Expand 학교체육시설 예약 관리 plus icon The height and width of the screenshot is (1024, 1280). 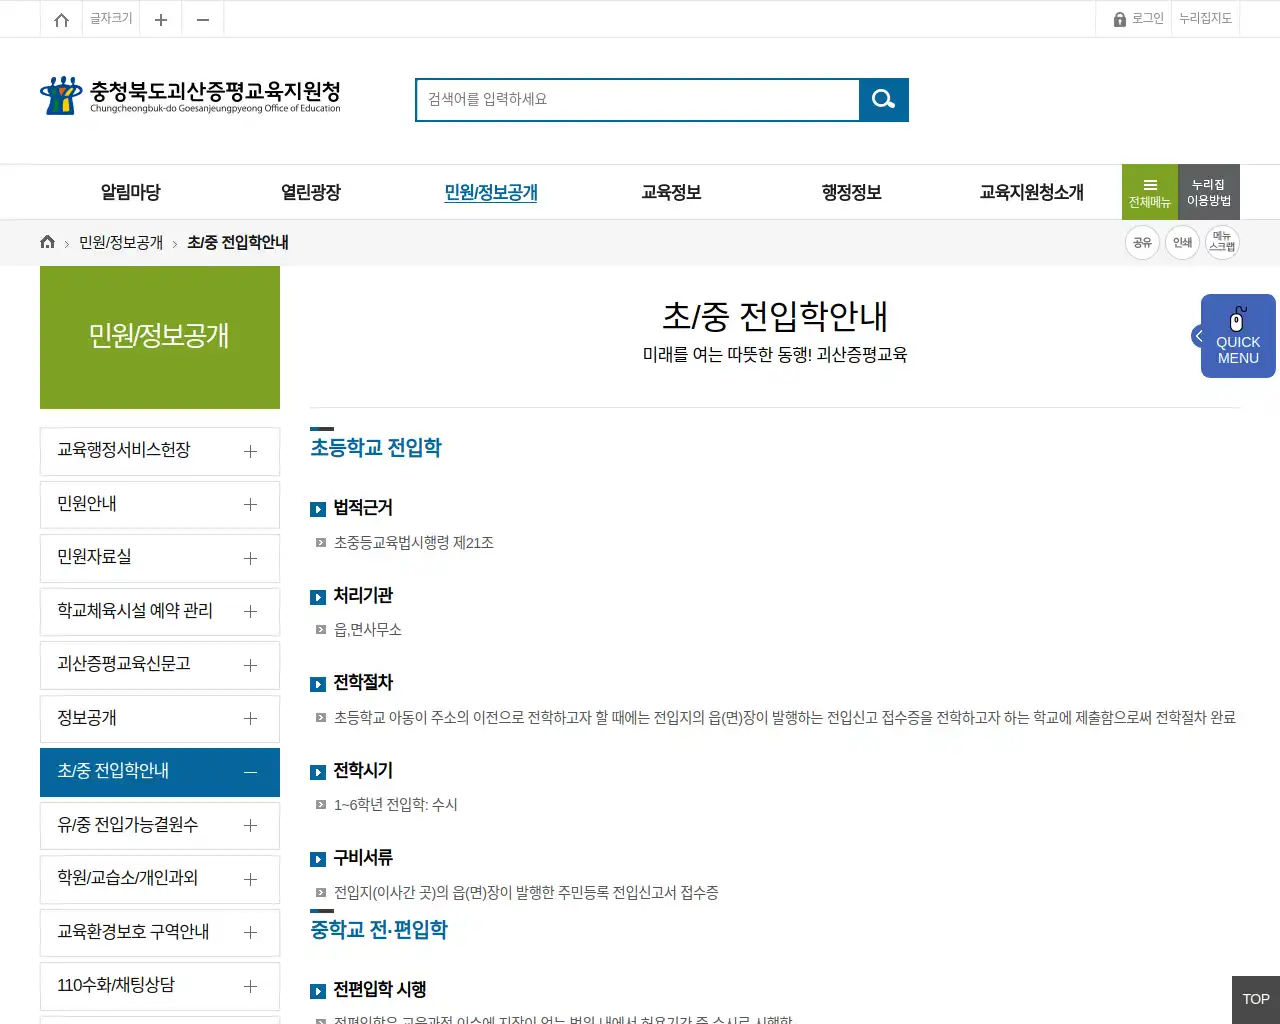[x=250, y=611]
